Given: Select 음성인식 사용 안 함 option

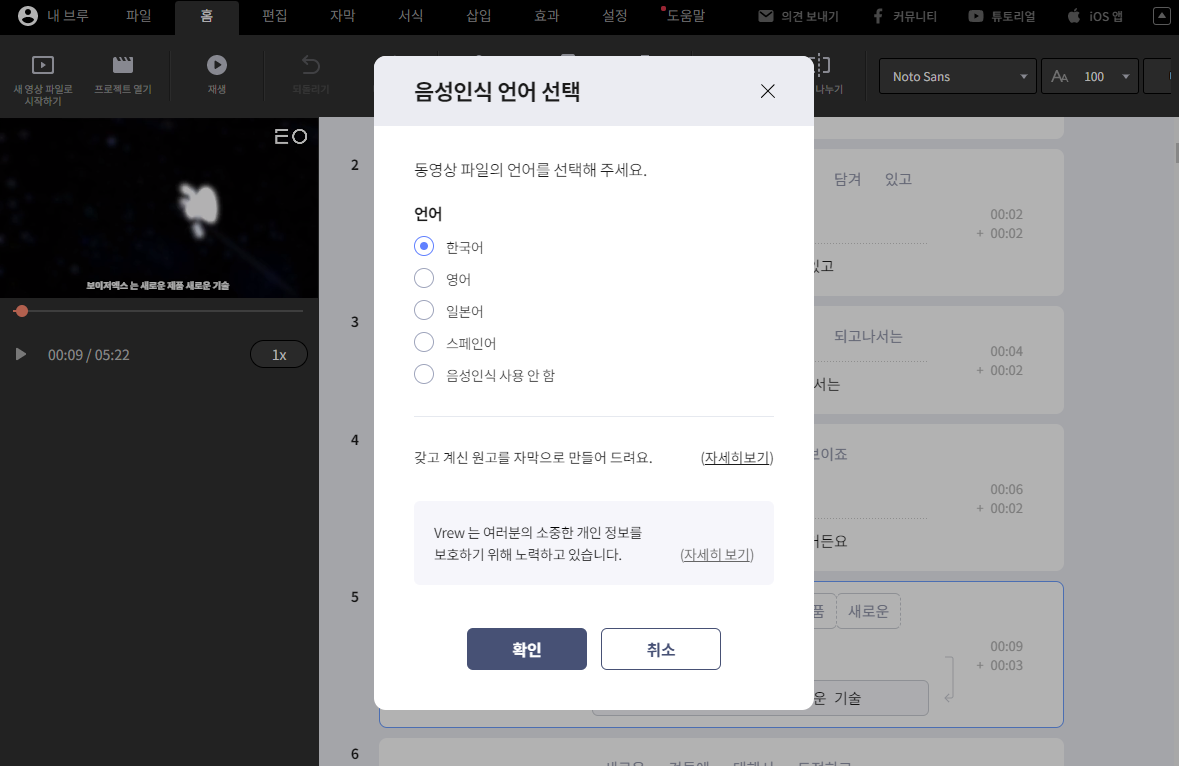Looking at the screenshot, I should click(x=424, y=374).
